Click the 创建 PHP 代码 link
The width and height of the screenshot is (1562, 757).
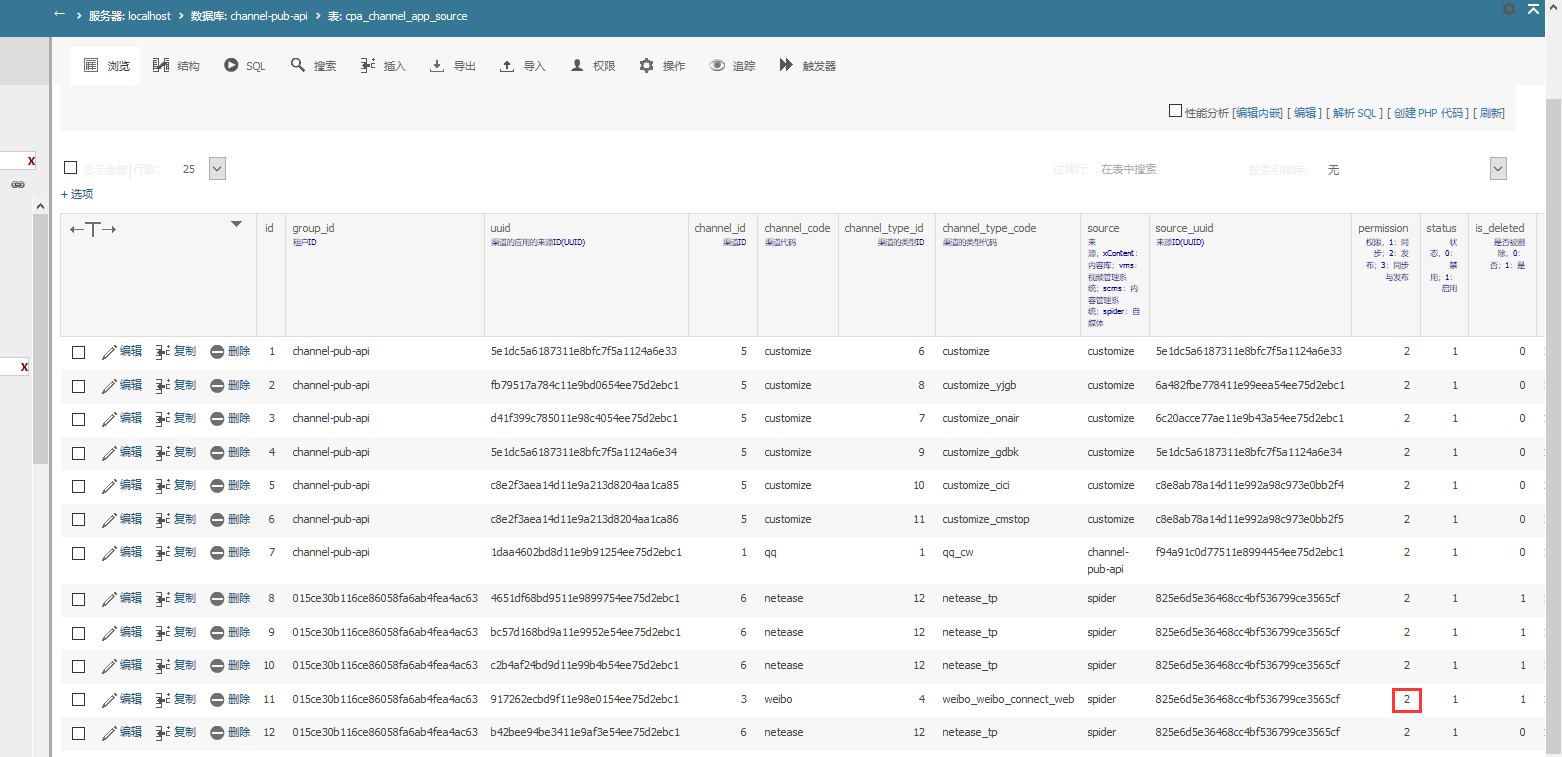[1428, 113]
